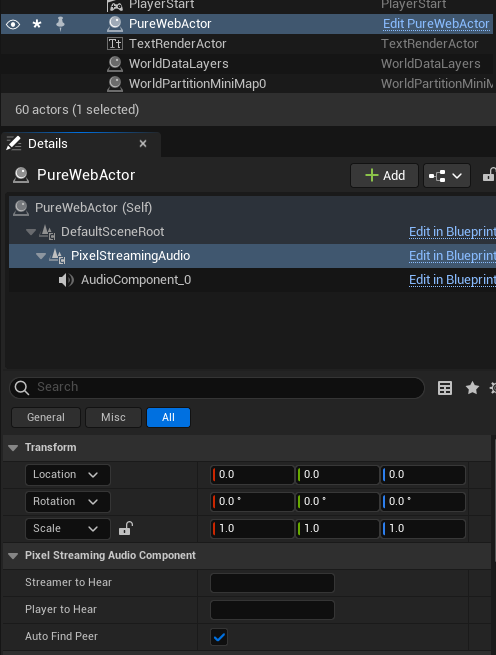Click the Add component button
The width and height of the screenshot is (496, 655).
point(384,175)
